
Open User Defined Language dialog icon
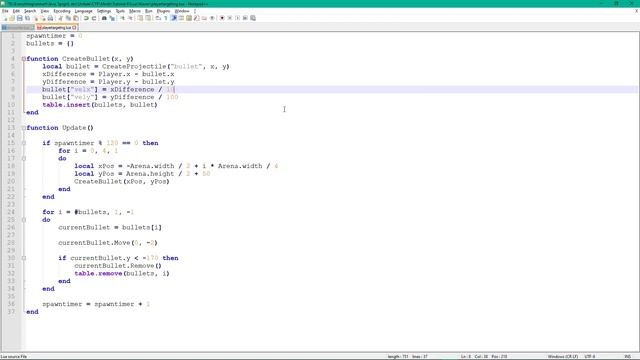click(x=181, y=18)
